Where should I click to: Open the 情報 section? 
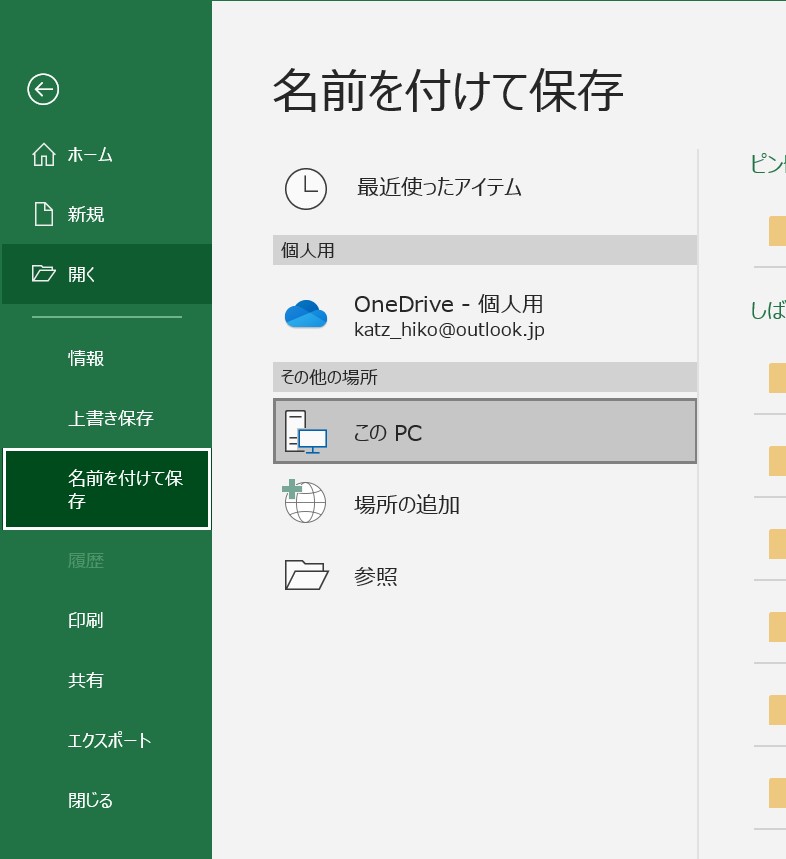click(107, 358)
